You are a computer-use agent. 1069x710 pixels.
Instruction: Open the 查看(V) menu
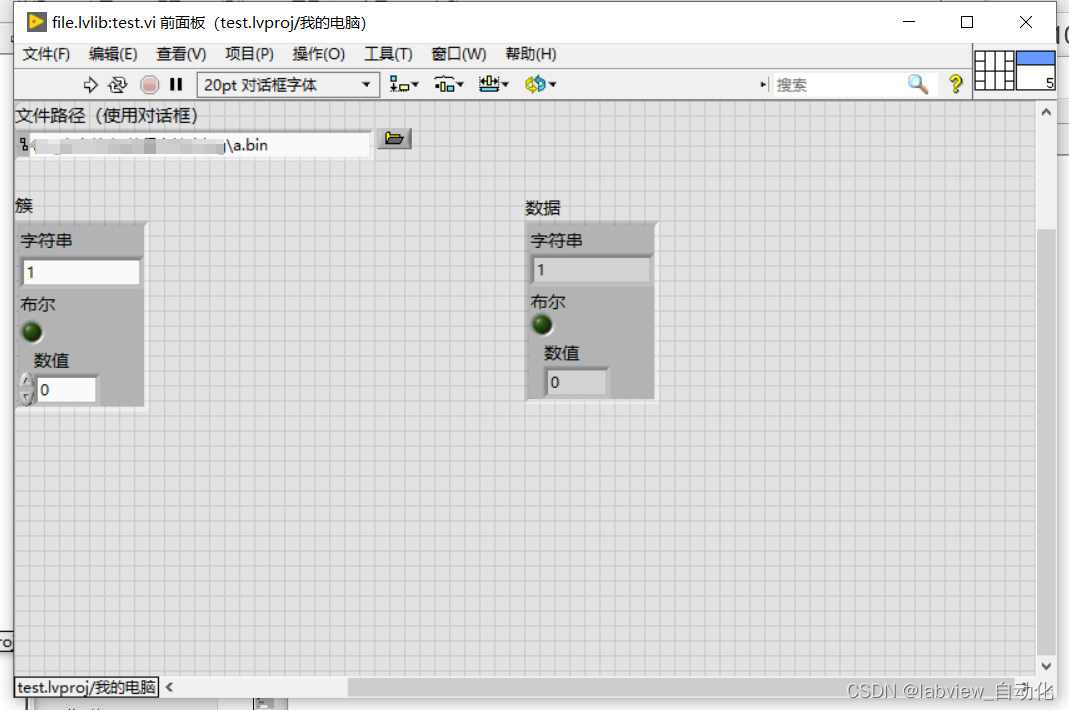point(181,55)
